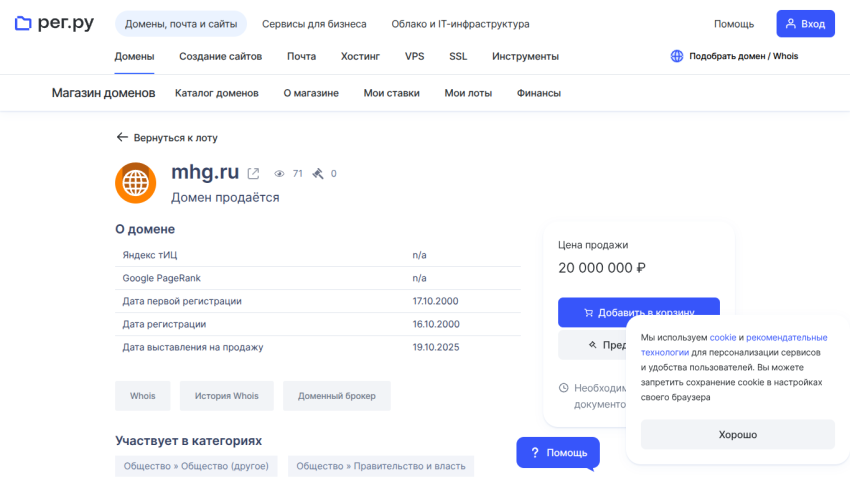Click date value 19.10.2025
850x478 pixels.
point(436,347)
